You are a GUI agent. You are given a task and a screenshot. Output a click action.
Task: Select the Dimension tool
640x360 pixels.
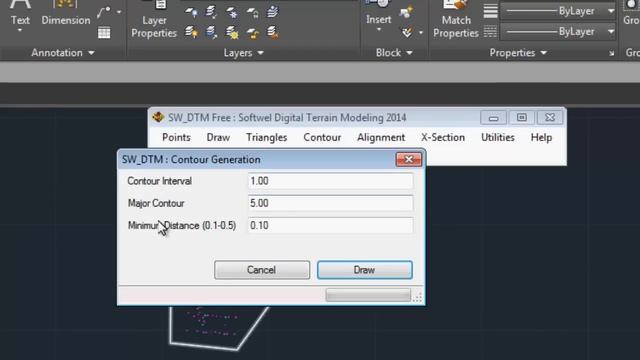(x=66, y=12)
